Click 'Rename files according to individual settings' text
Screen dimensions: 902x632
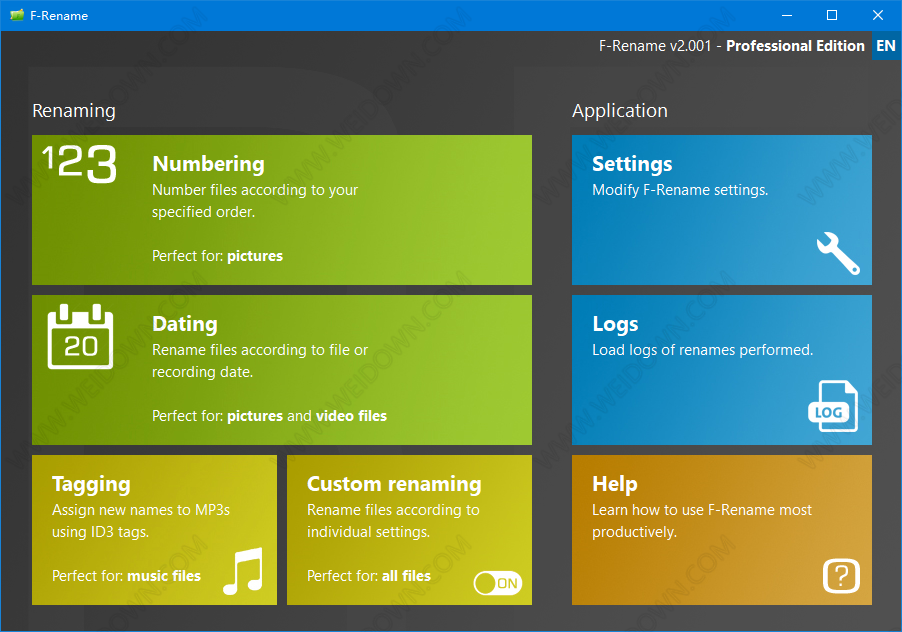tap(393, 520)
